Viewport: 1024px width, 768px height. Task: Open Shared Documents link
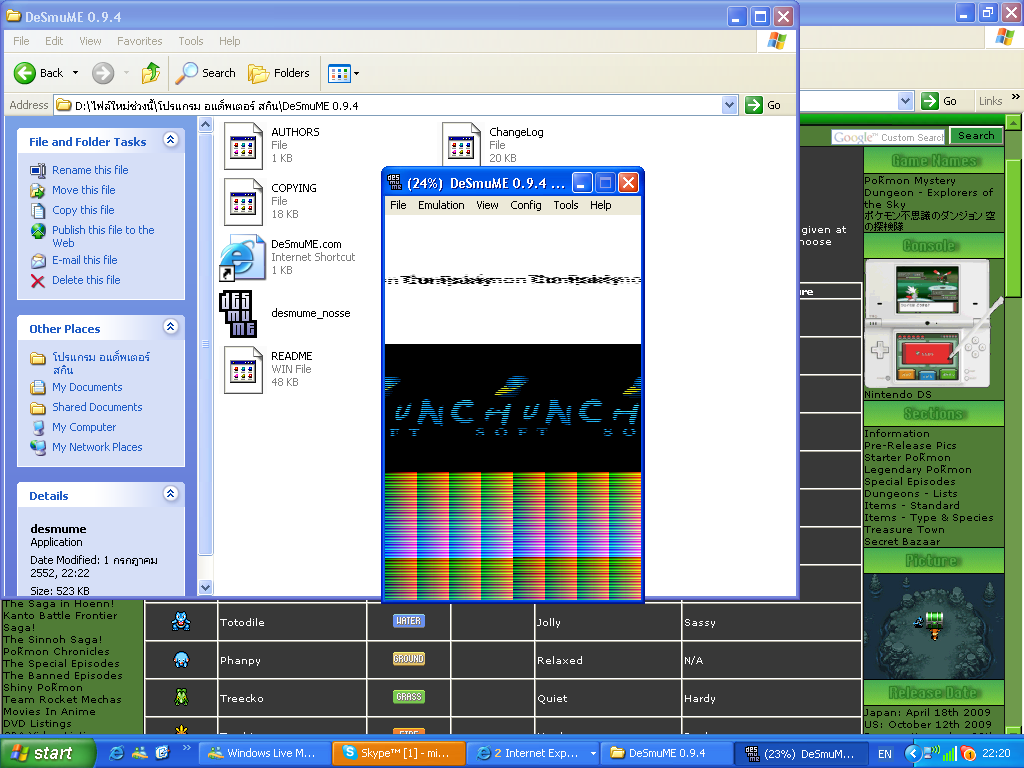click(97, 408)
